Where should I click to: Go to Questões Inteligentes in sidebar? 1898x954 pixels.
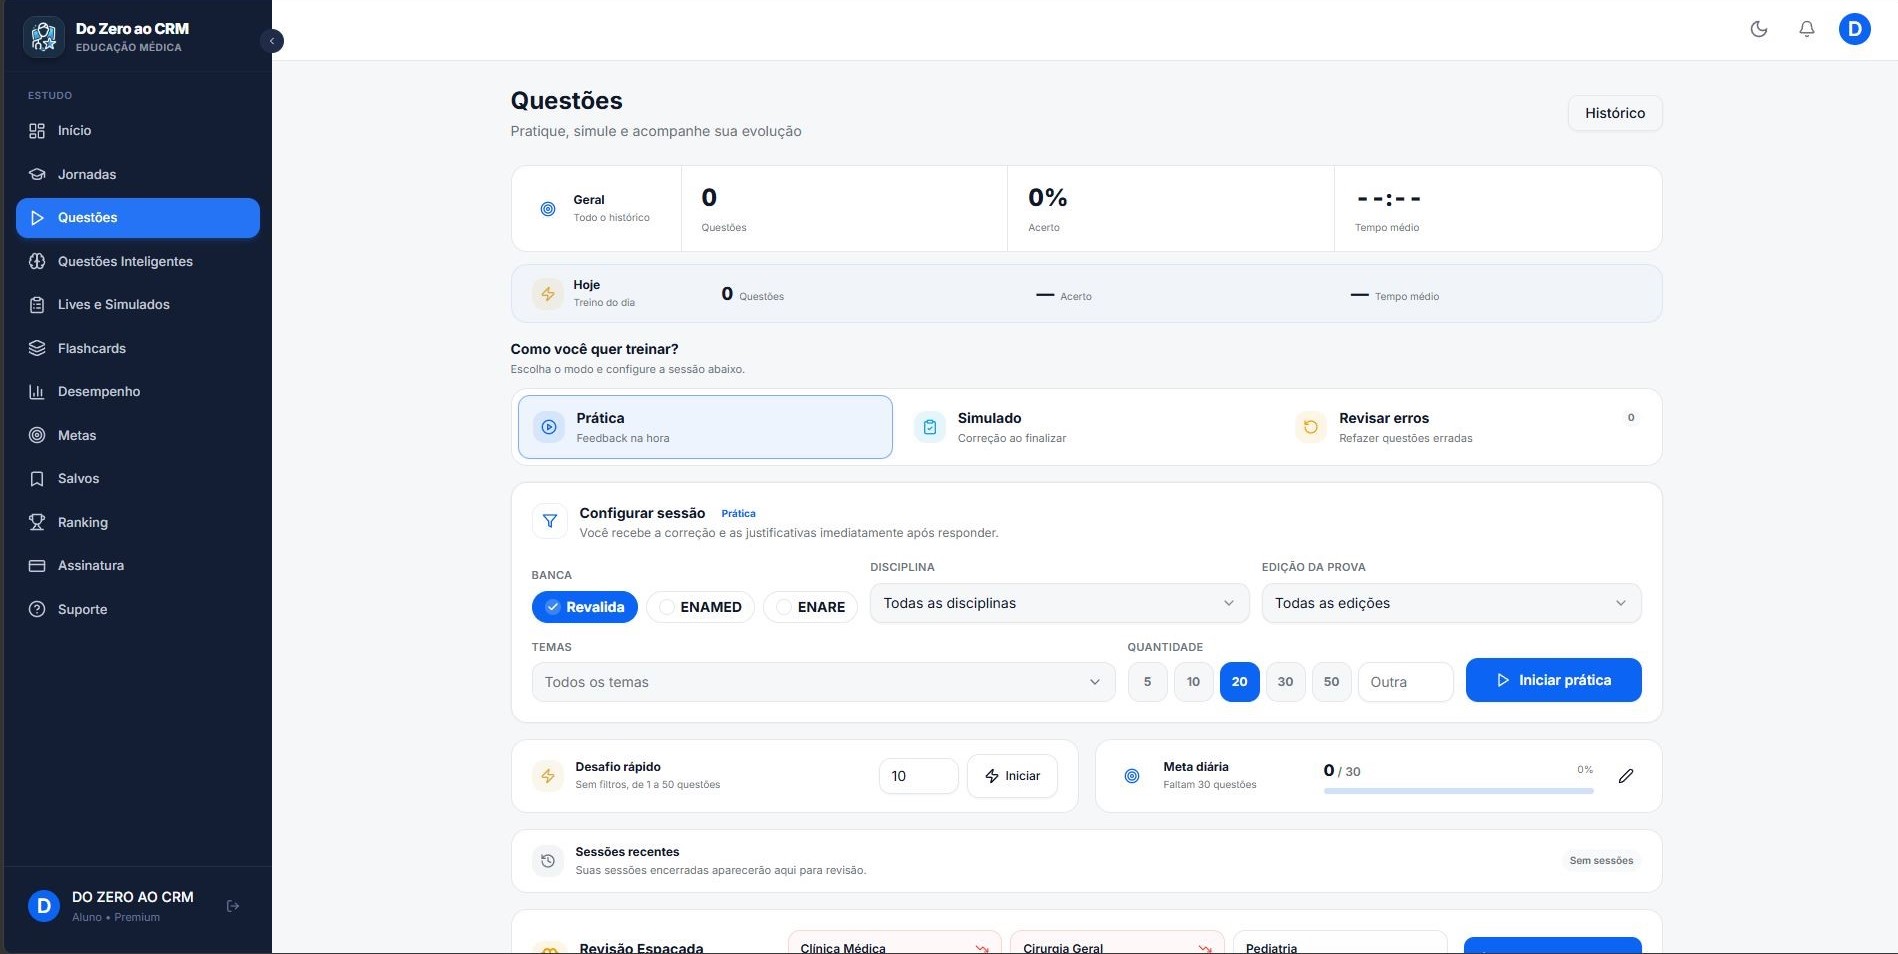[x=138, y=261]
